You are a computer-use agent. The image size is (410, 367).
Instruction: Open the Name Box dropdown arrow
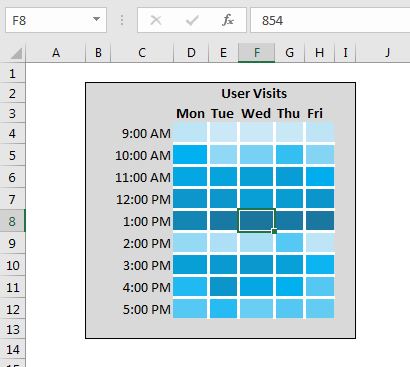coord(96,19)
